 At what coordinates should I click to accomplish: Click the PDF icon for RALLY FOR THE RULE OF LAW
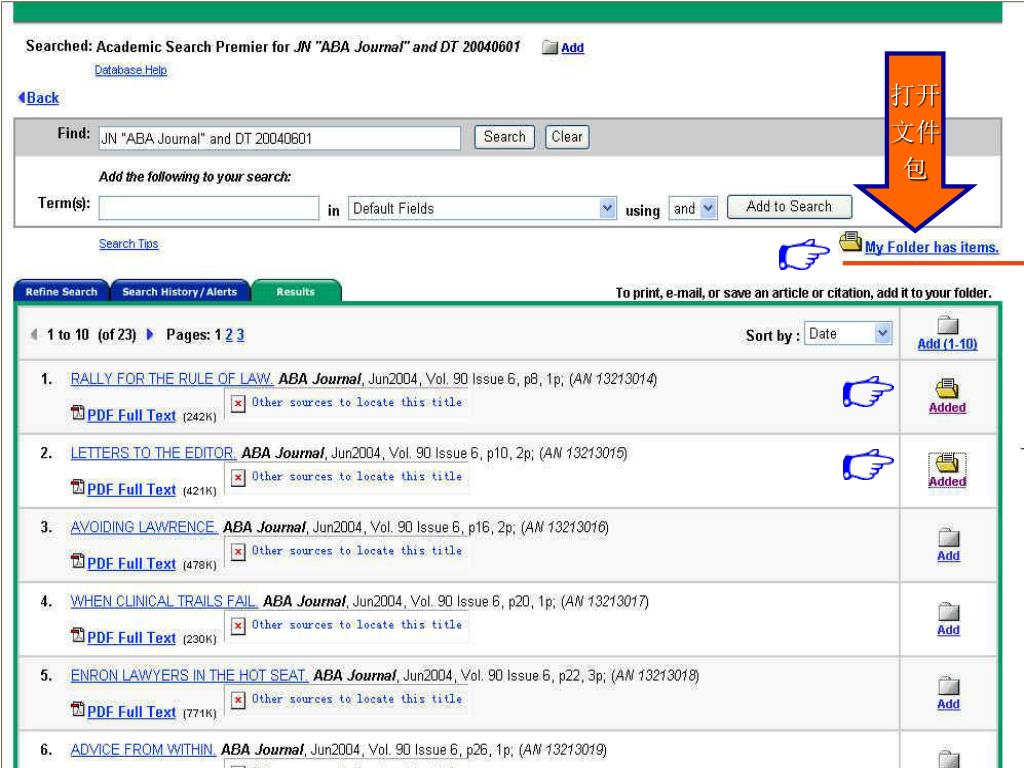click(x=78, y=413)
